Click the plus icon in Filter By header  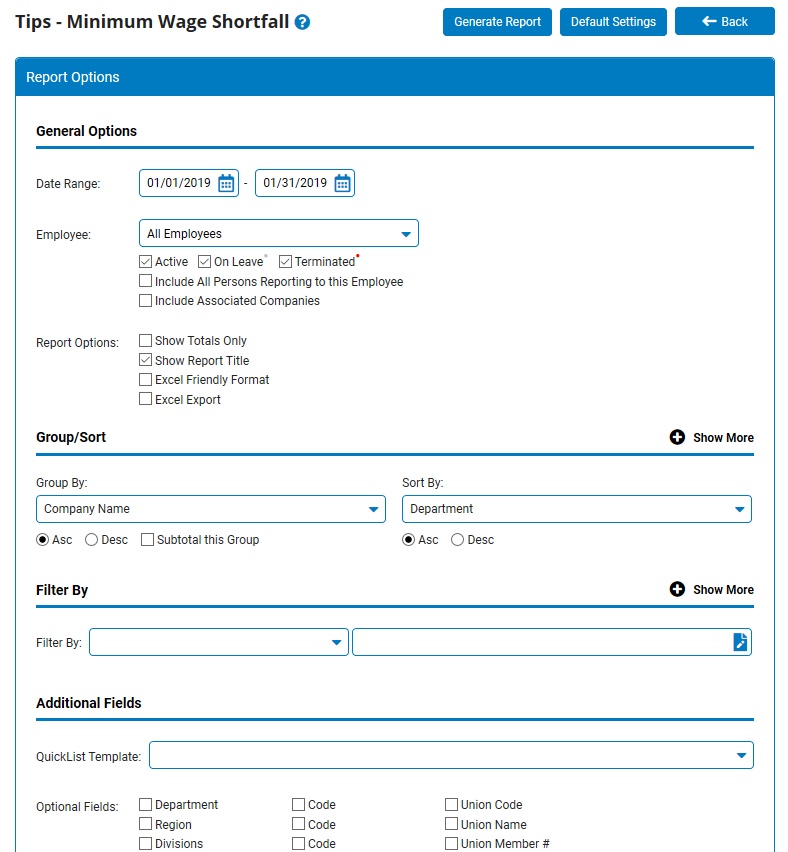pyautogui.click(x=677, y=590)
